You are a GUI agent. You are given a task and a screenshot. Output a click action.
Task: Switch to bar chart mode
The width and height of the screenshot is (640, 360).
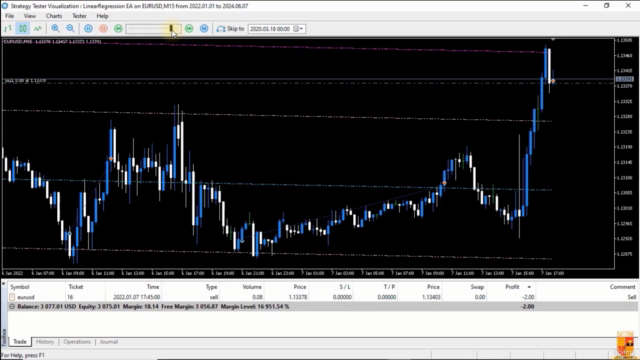coord(8,29)
